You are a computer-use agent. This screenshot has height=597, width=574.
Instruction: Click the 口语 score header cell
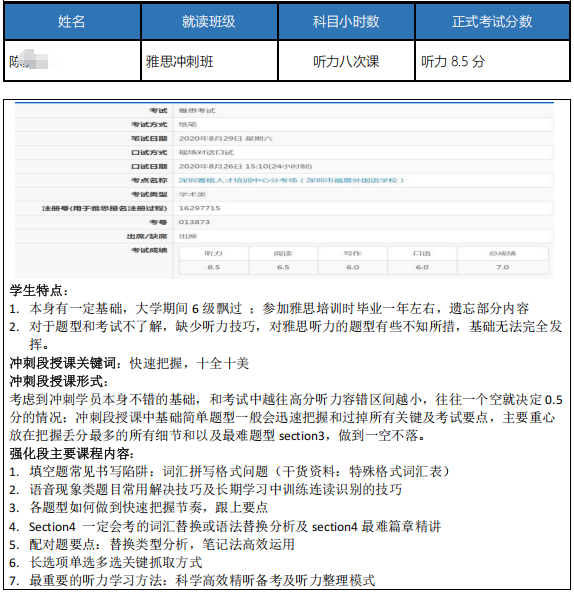click(x=422, y=253)
